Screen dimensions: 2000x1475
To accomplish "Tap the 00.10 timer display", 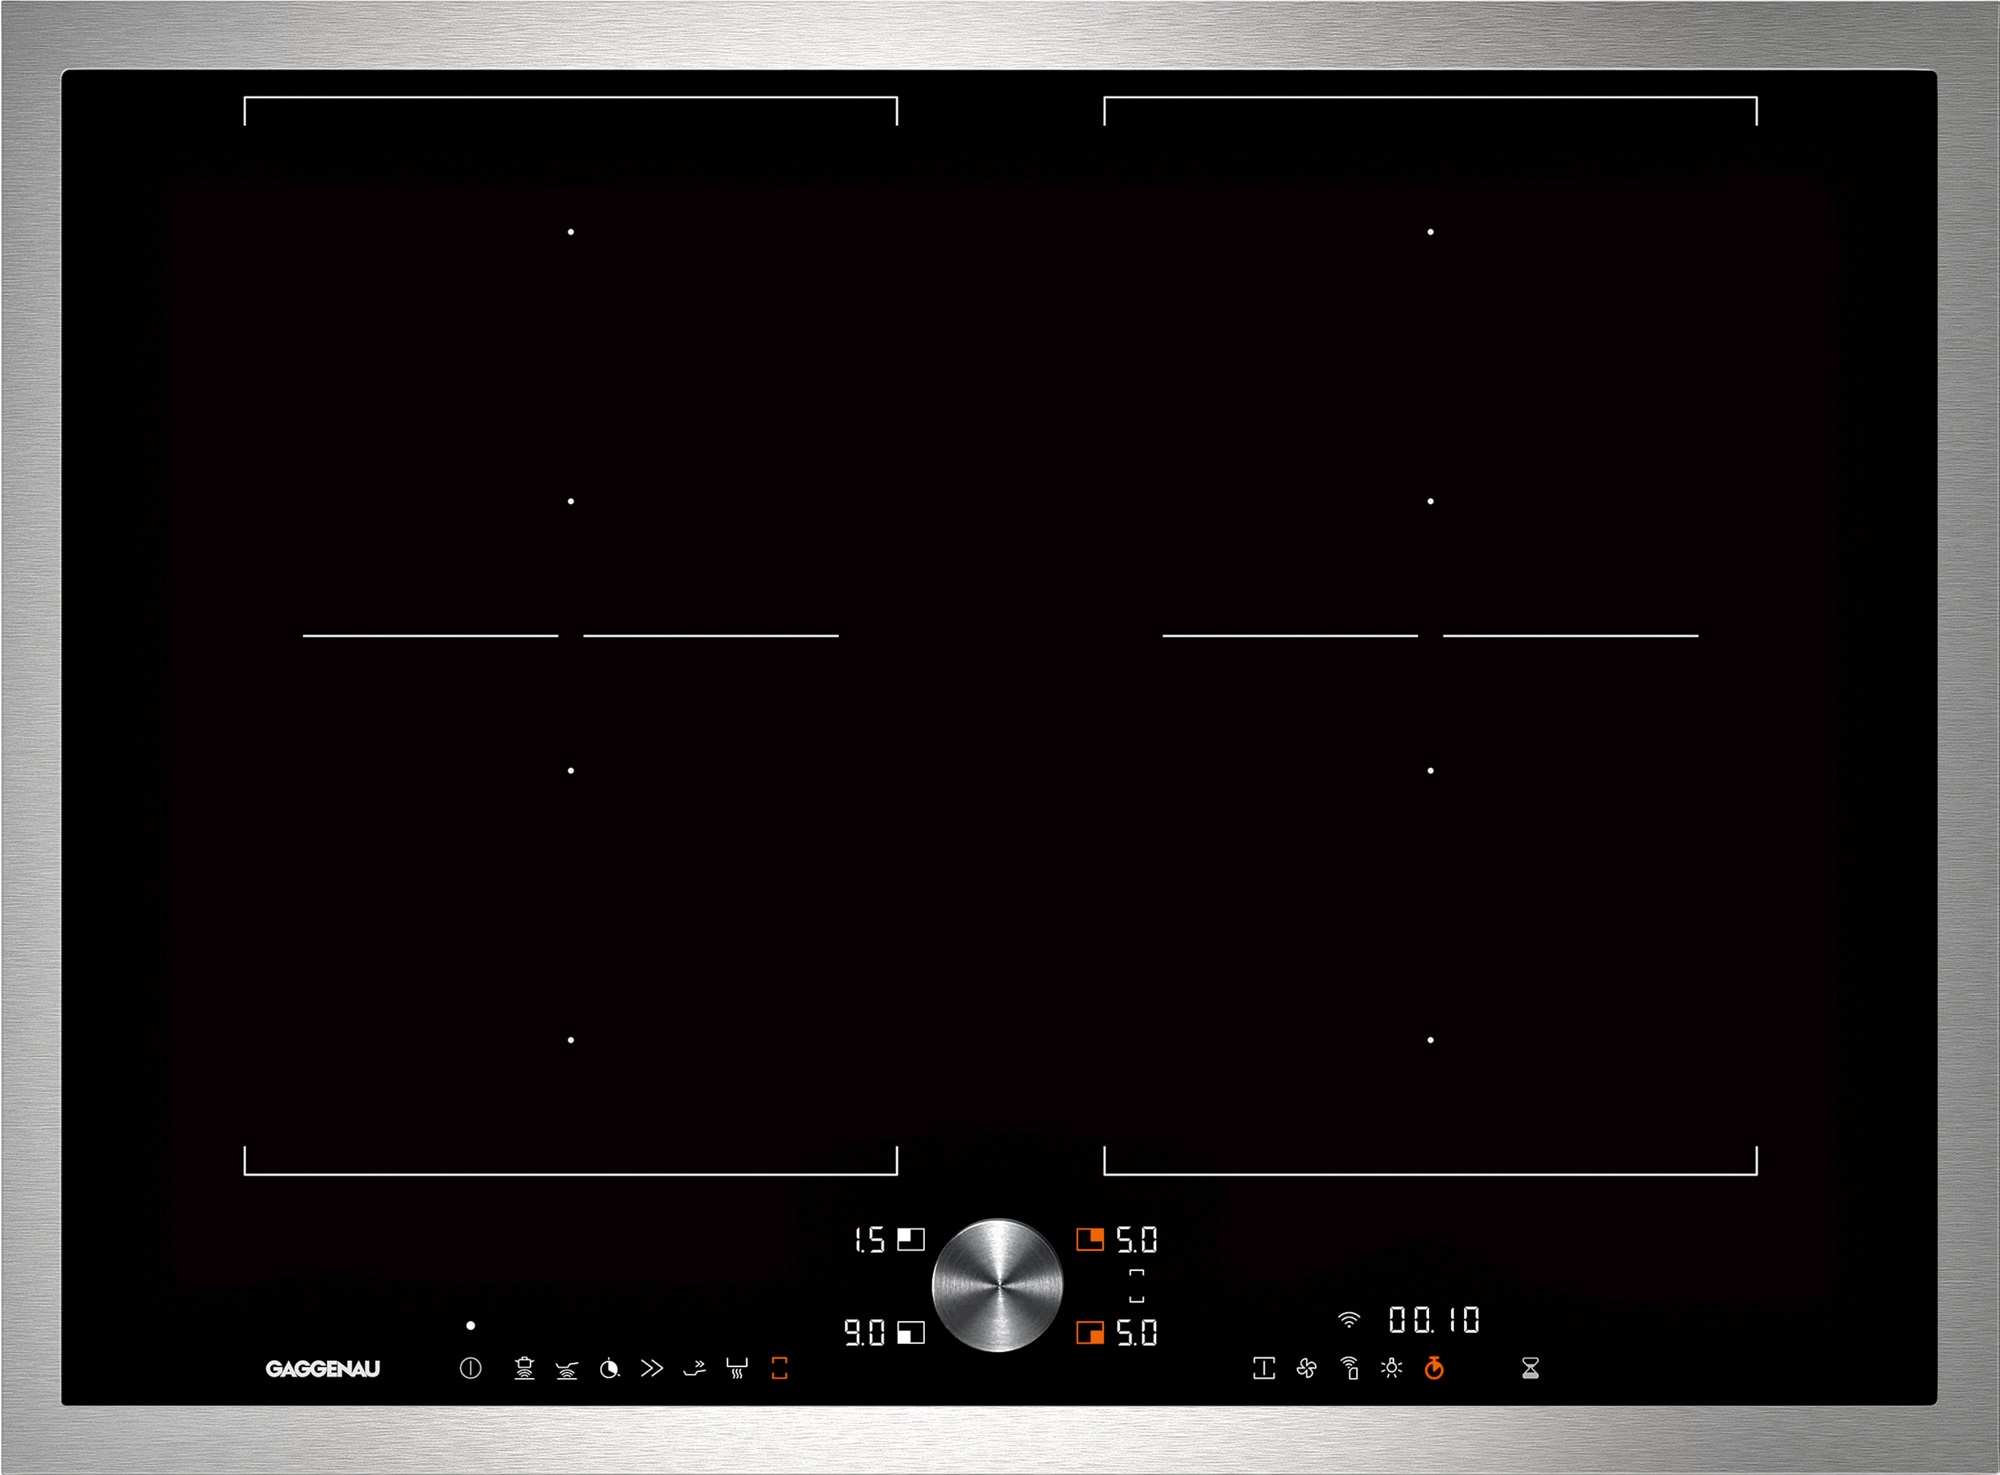I will [1434, 1320].
